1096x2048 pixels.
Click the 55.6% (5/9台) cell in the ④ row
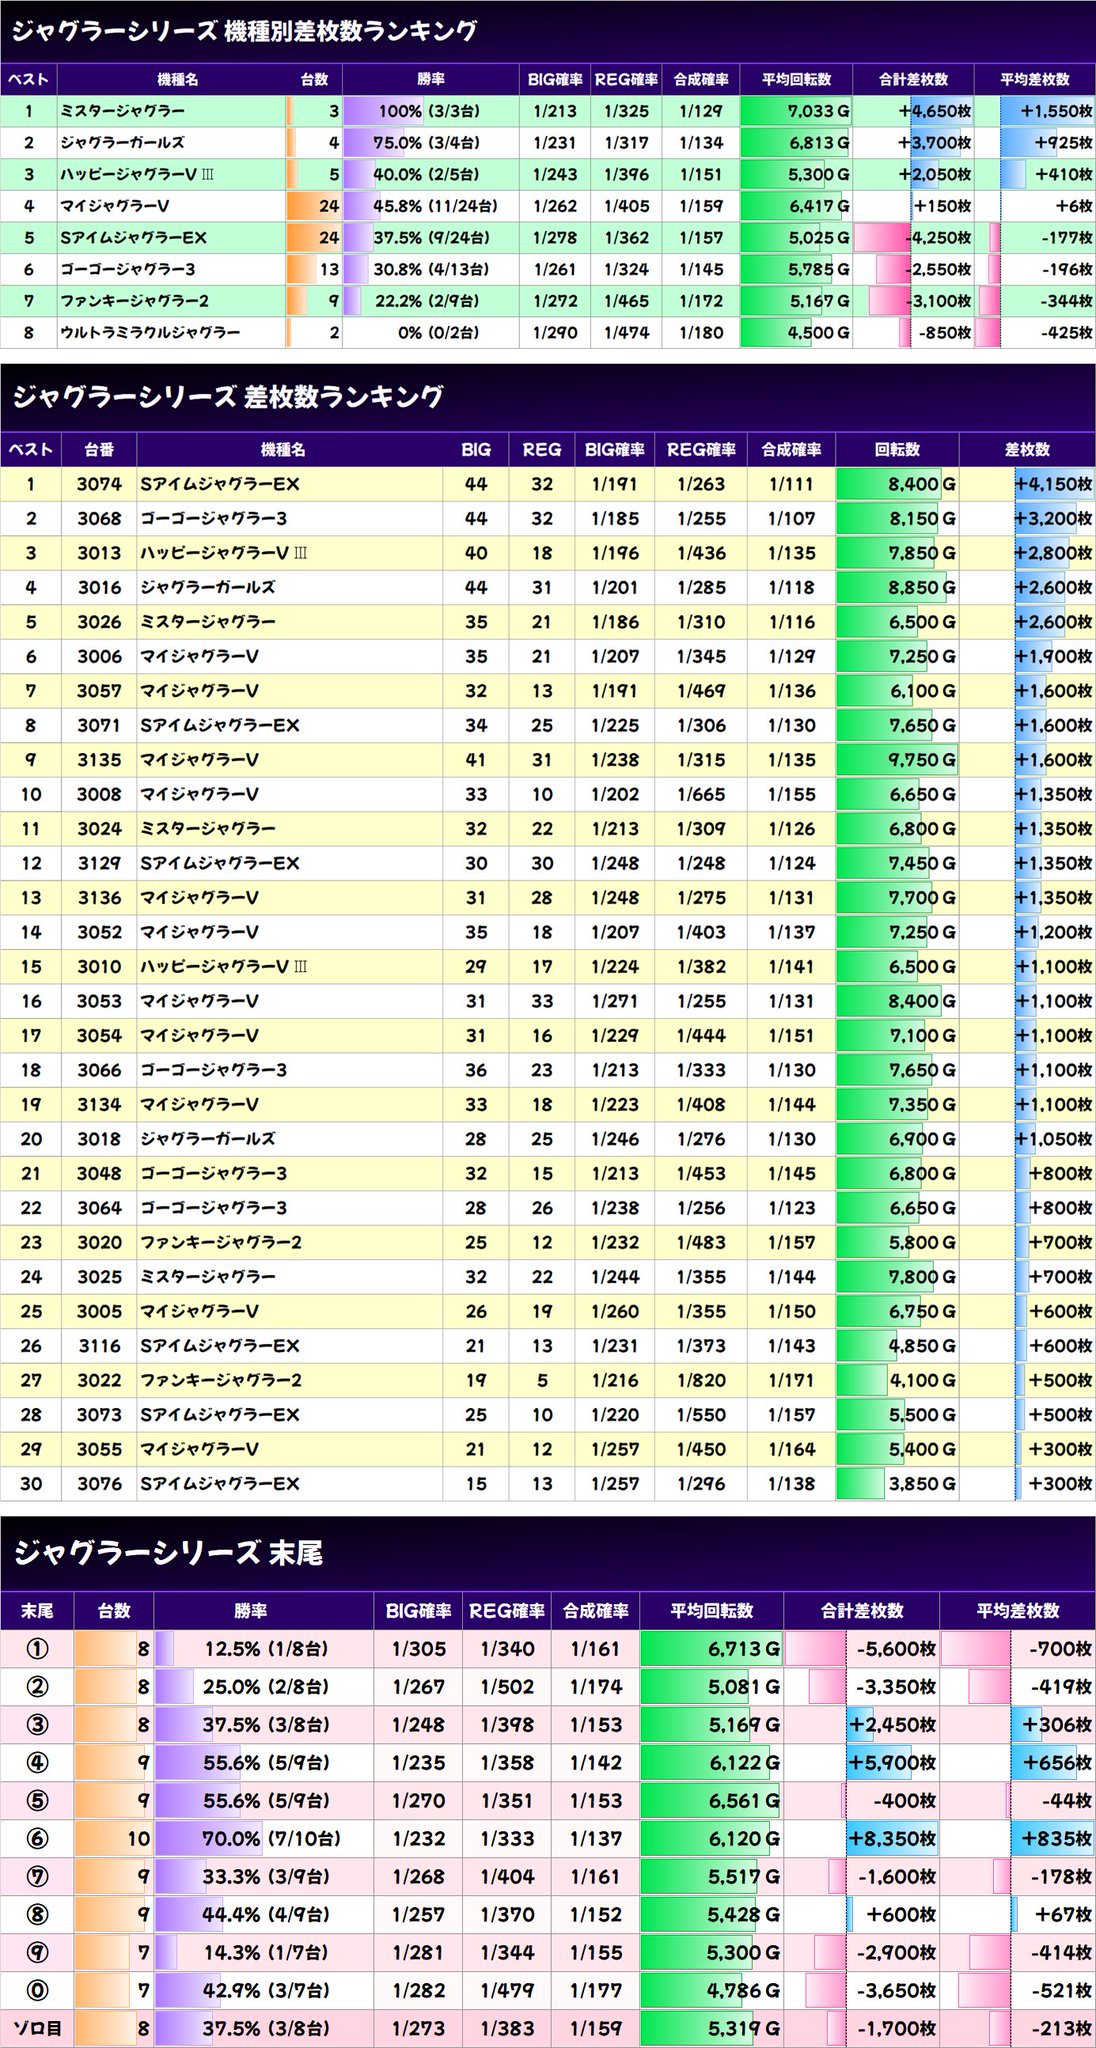point(264,1763)
